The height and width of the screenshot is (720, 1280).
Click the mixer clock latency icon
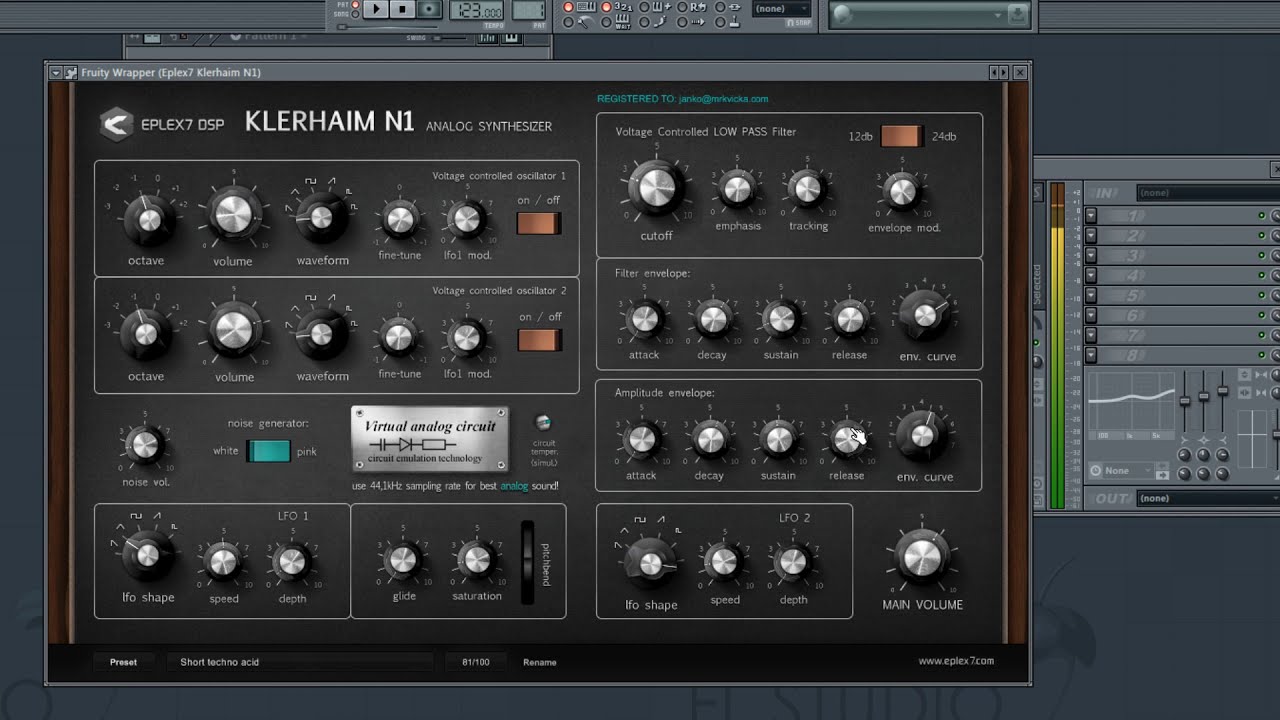click(x=1095, y=470)
